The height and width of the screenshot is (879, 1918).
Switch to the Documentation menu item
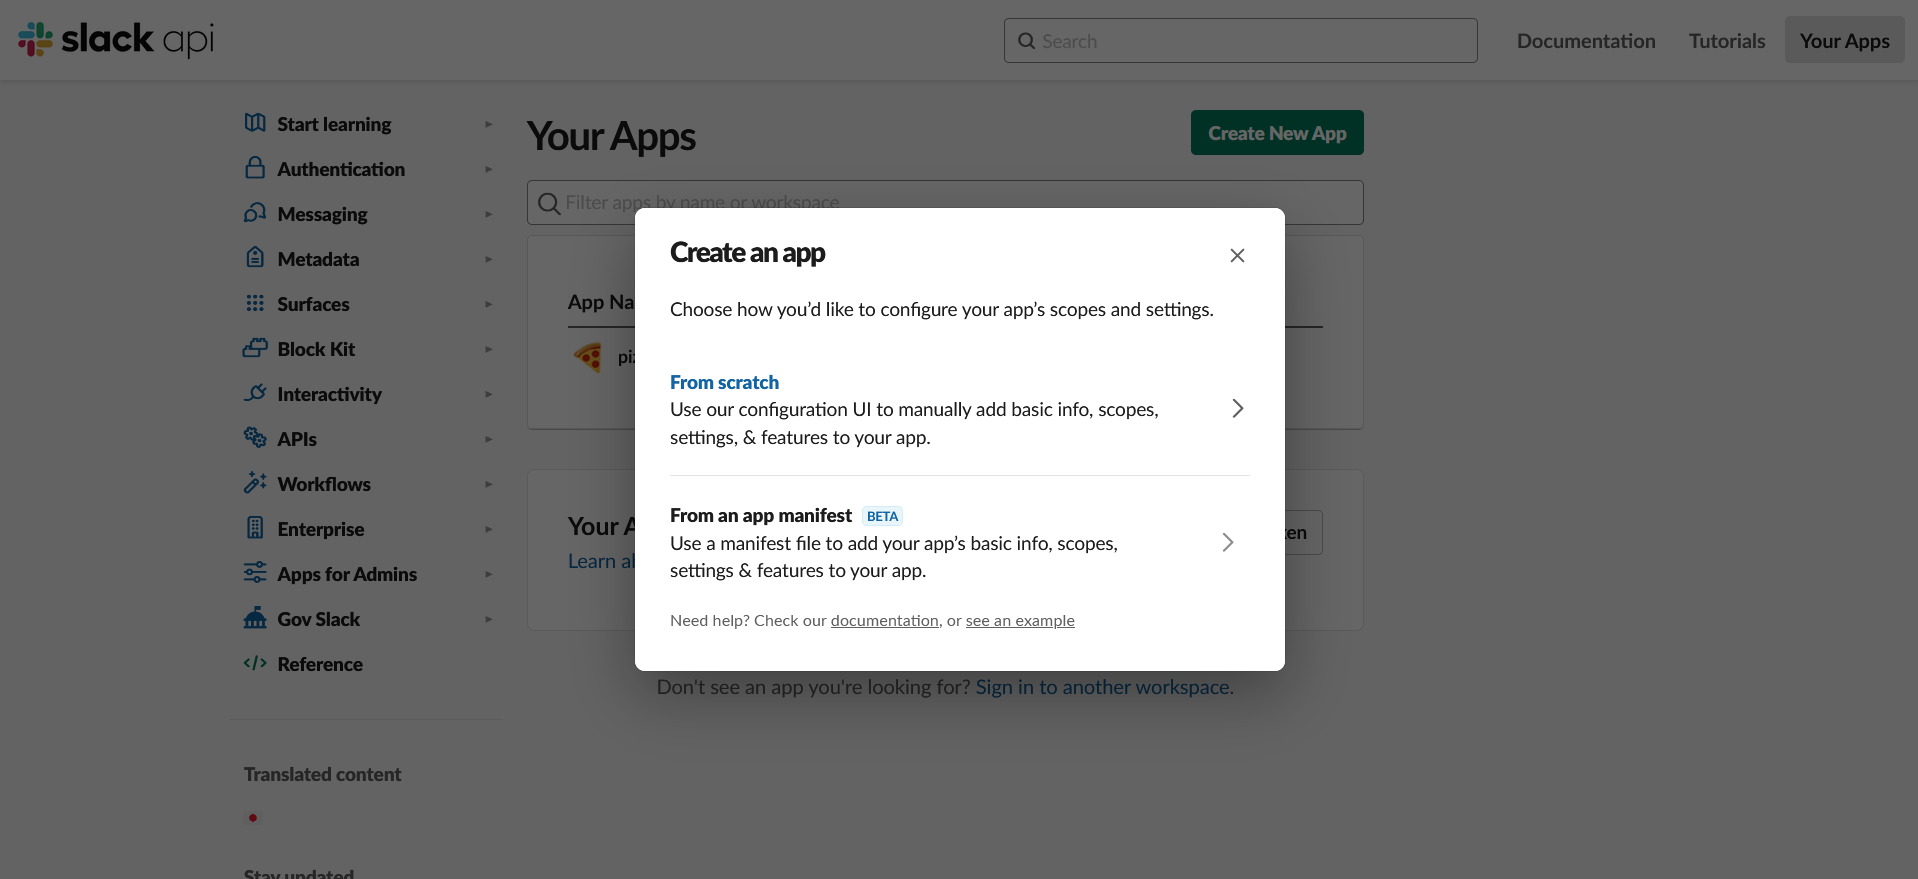click(x=1586, y=40)
